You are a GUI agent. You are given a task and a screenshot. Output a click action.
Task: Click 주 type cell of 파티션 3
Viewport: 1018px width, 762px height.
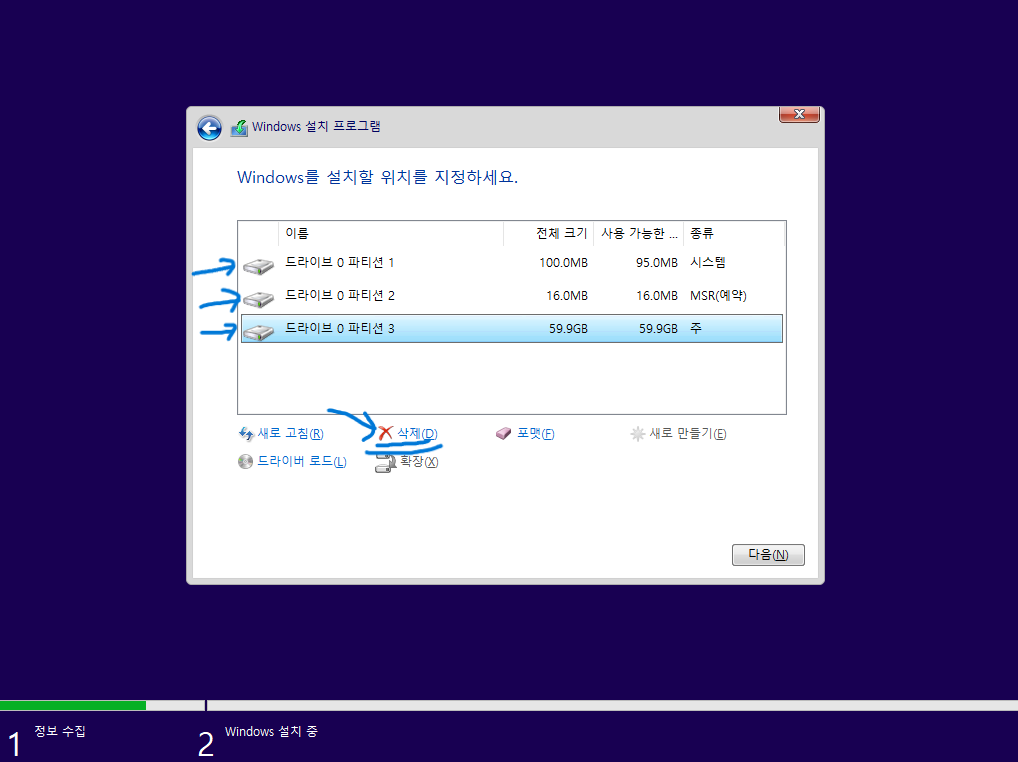(x=696, y=328)
